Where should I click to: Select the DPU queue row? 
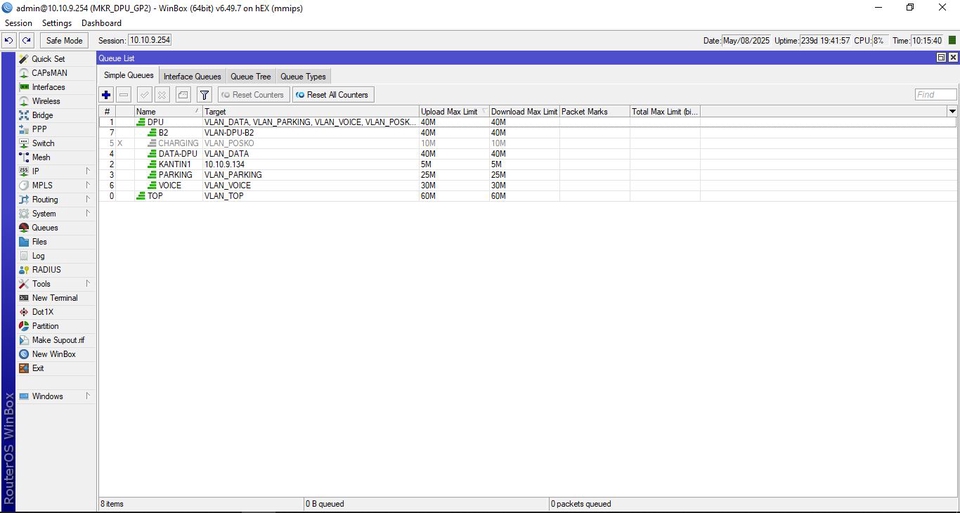pyautogui.click(x=527, y=122)
